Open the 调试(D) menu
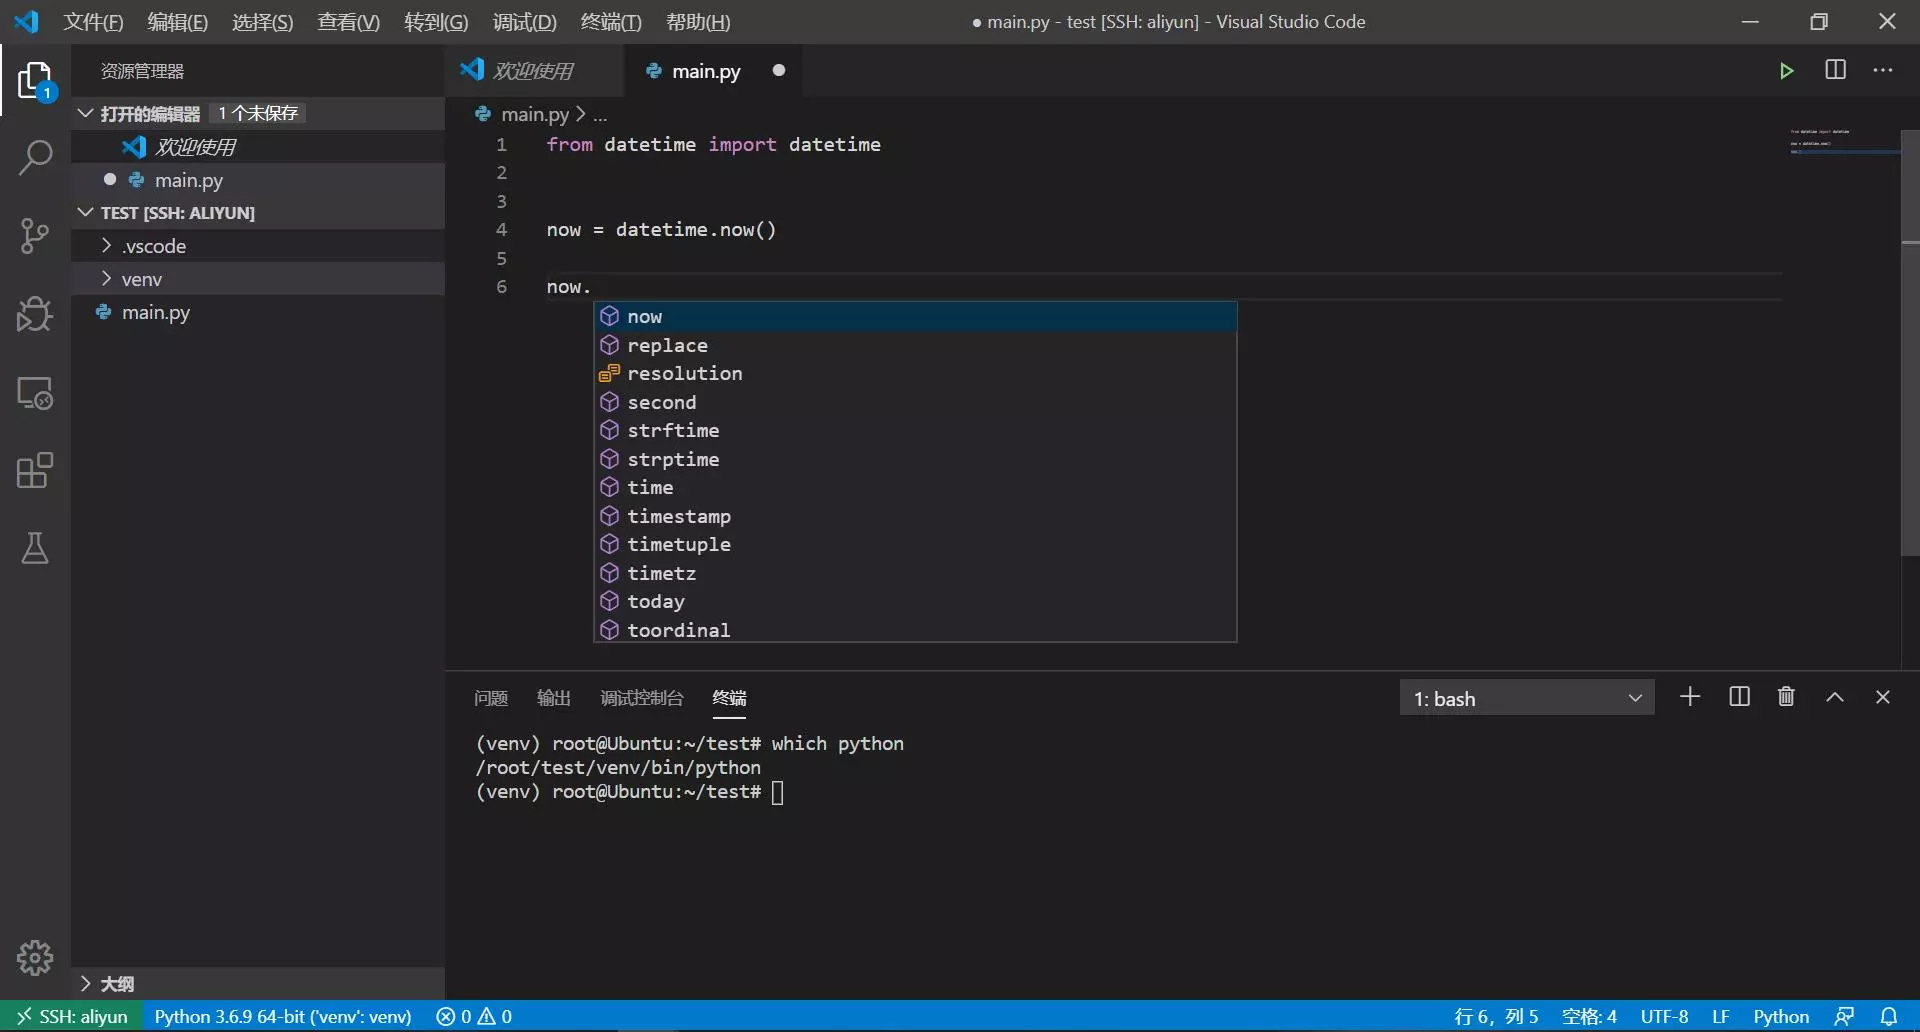This screenshot has height=1032, width=1920. click(524, 22)
